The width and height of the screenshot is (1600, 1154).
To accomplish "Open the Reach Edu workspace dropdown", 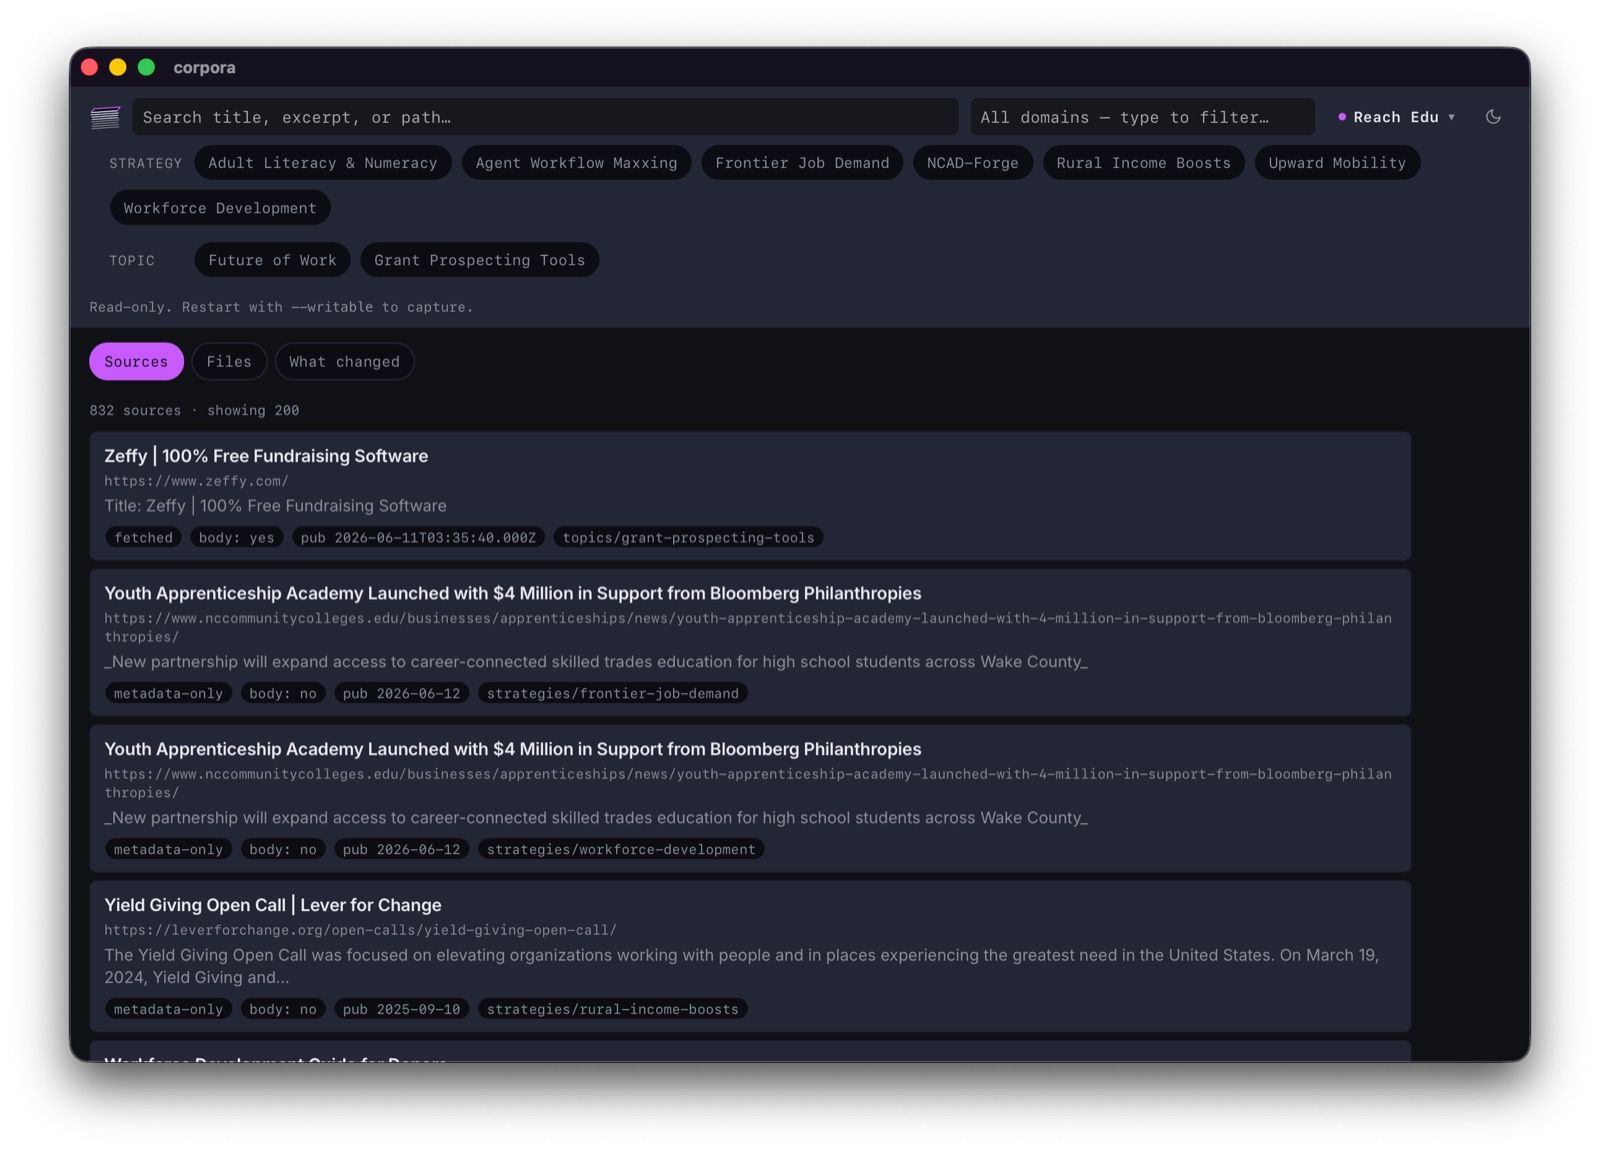I will [1396, 117].
